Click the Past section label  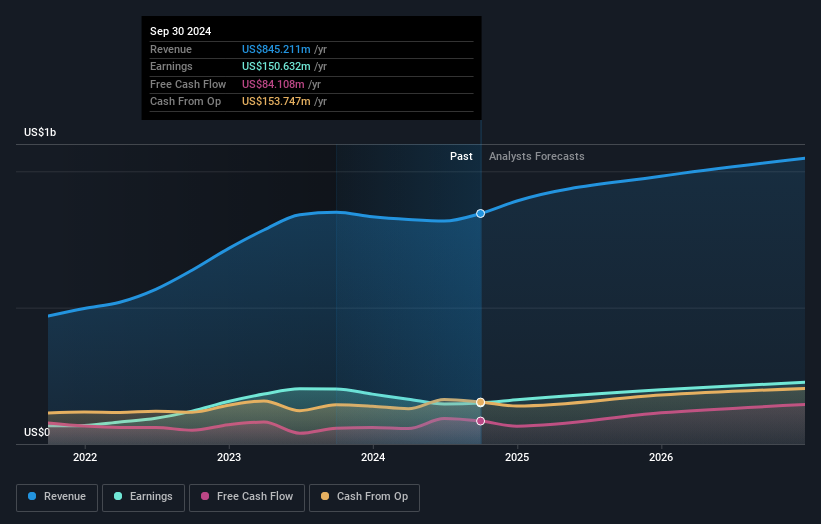[x=461, y=157]
